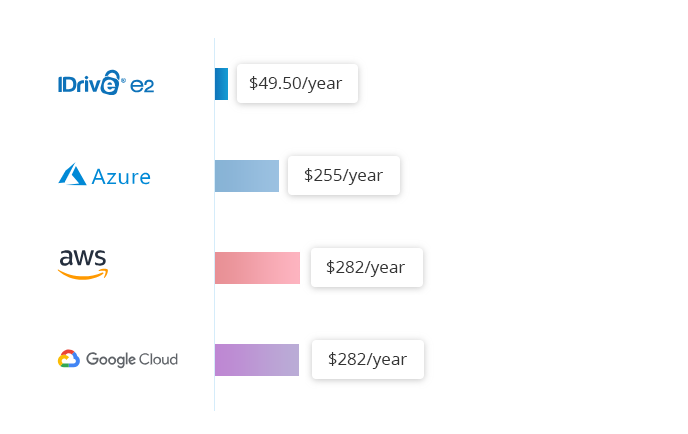The height and width of the screenshot is (434, 688).
Task: Click the IDrive e2 logo
Action: click(106, 82)
